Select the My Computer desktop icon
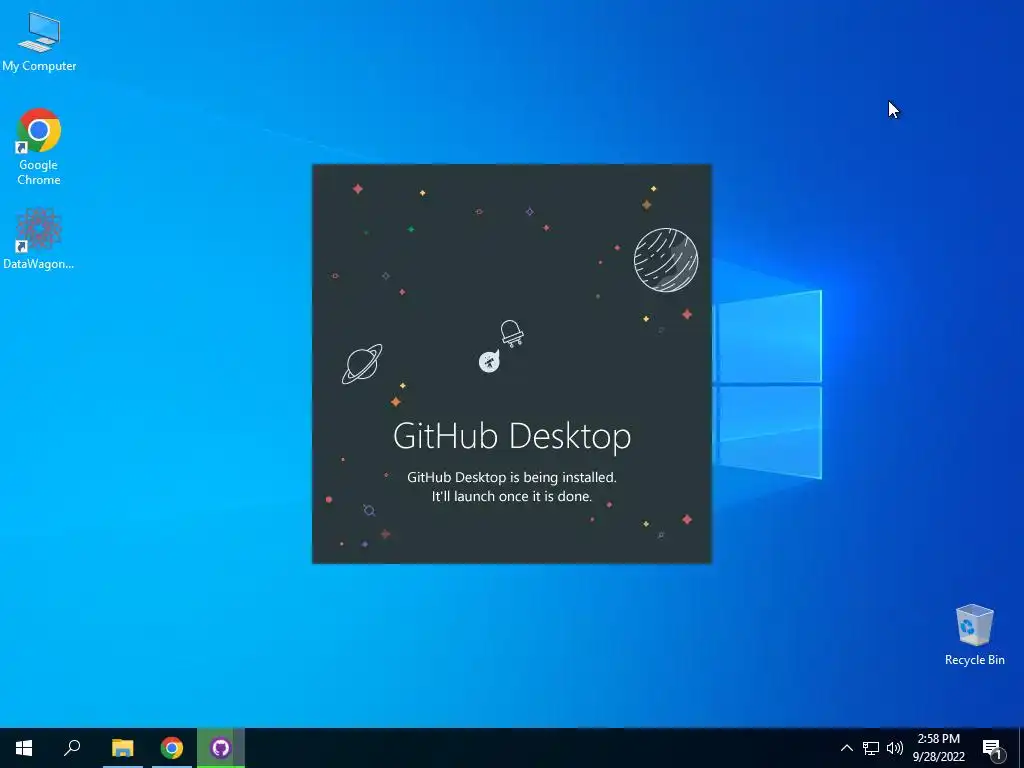 (39, 42)
